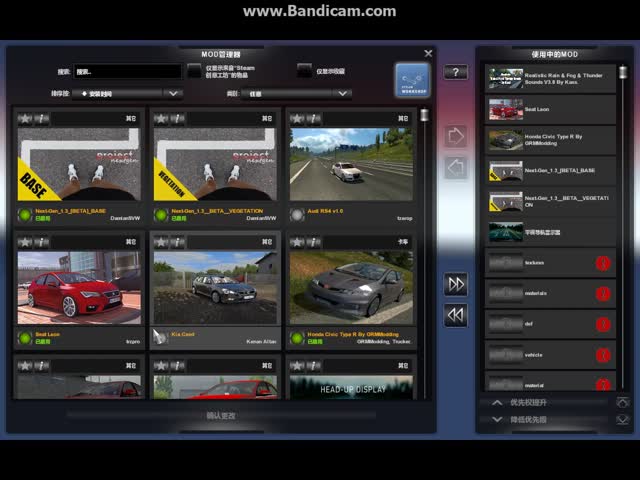Star the Honda Civic Type R card
This screenshot has height=480, width=640.
click(297, 242)
